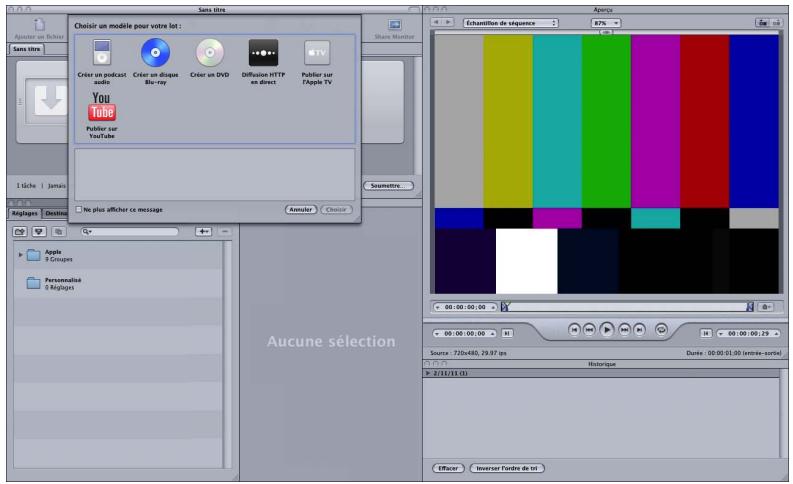
Task: Click the Effacer button in Historique
Action: click(449, 467)
